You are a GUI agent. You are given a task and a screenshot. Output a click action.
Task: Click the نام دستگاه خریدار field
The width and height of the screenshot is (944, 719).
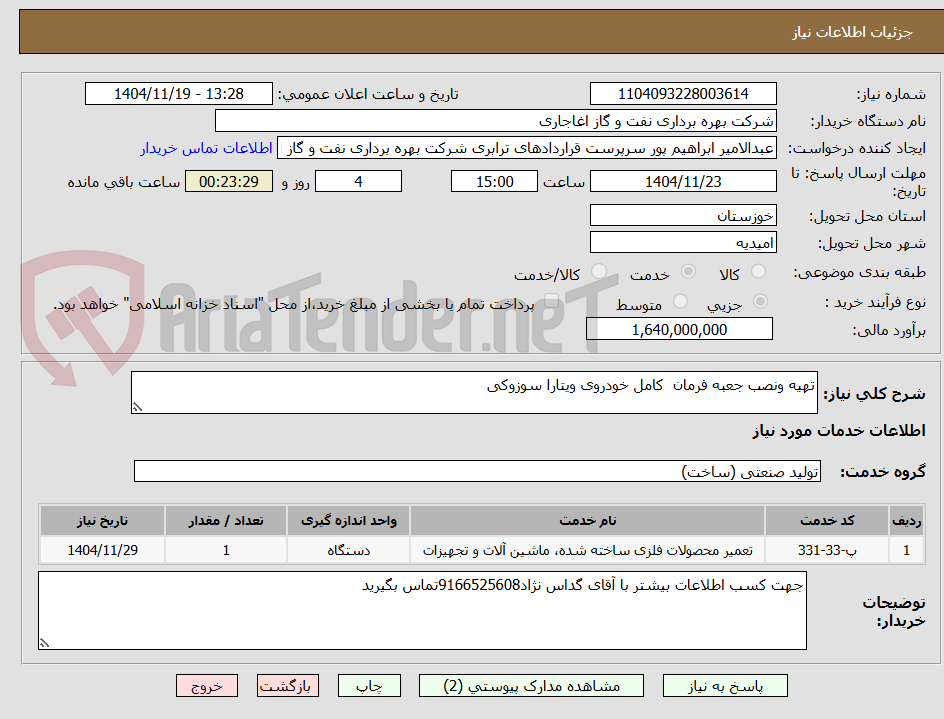tap(495, 121)
